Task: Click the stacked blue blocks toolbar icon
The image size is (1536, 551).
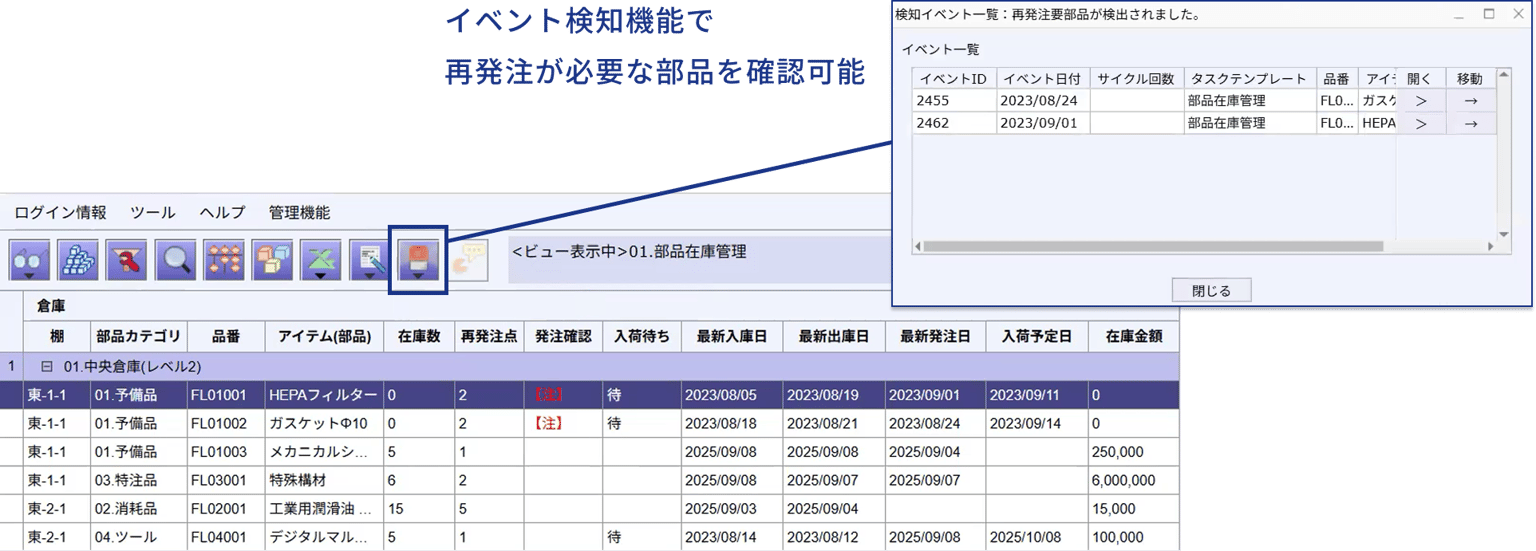Action: tap(78, 260)
